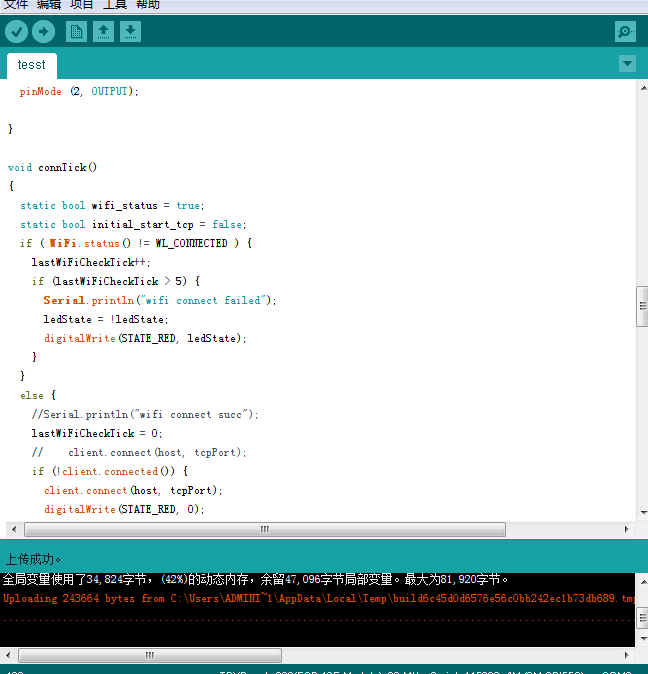Click the editor vertical scrollbar thumb
Screen dimensions: 648x674
(x=642, y=306)
